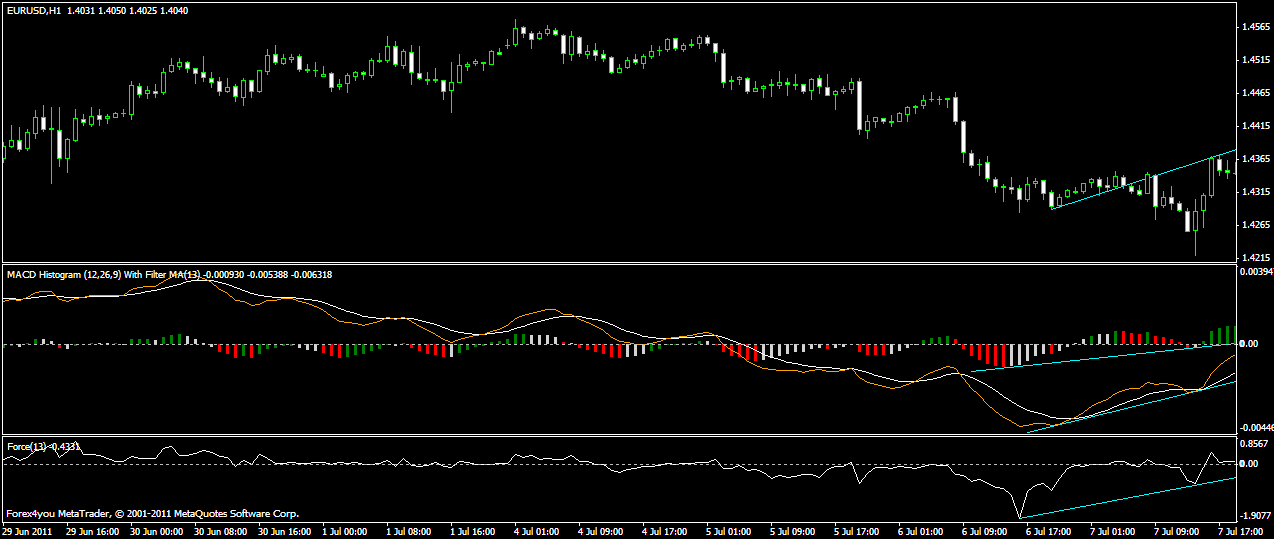Click the 0.8567 Force scale value

tap(1254, 443)
